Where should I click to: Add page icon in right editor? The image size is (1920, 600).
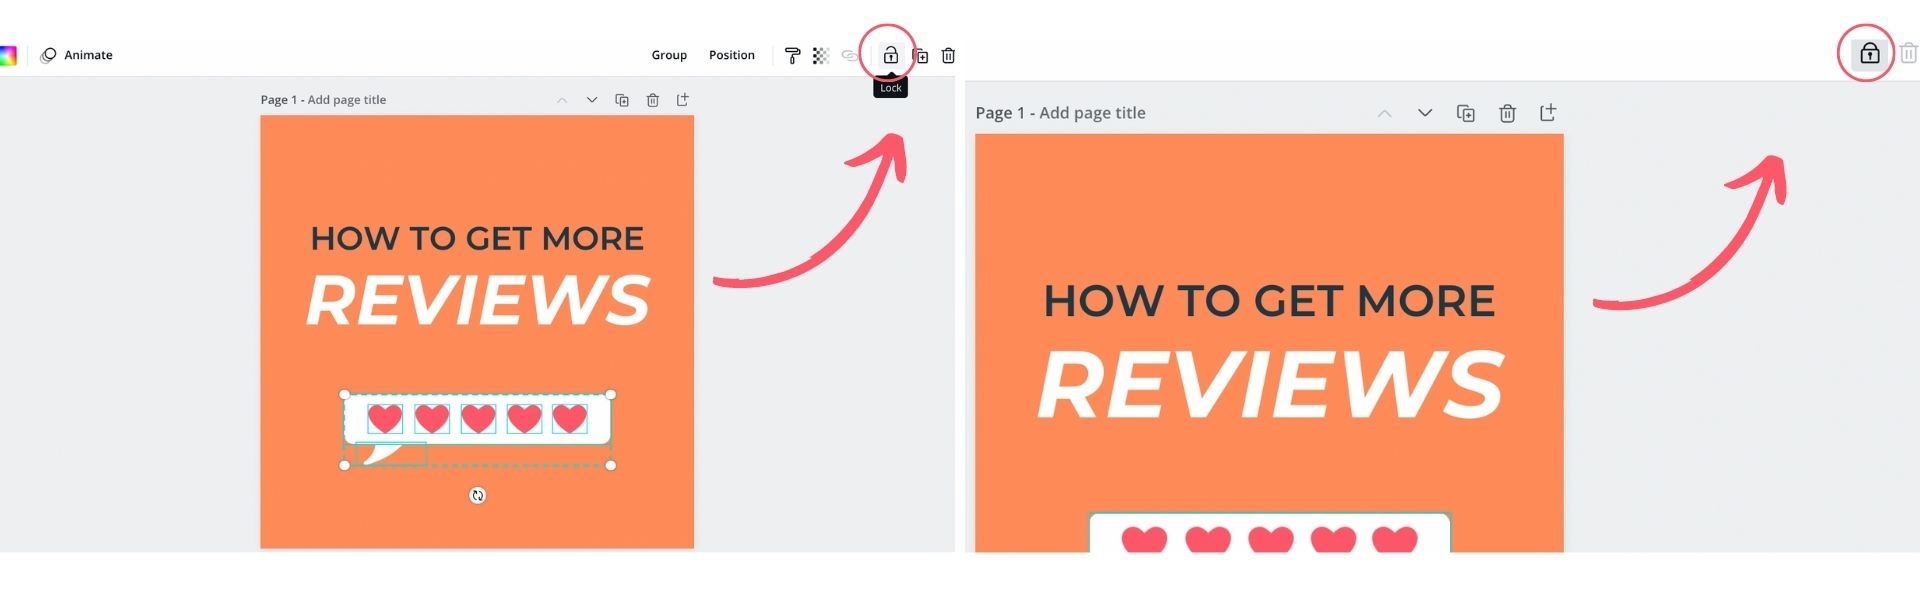coord(1548,113)
